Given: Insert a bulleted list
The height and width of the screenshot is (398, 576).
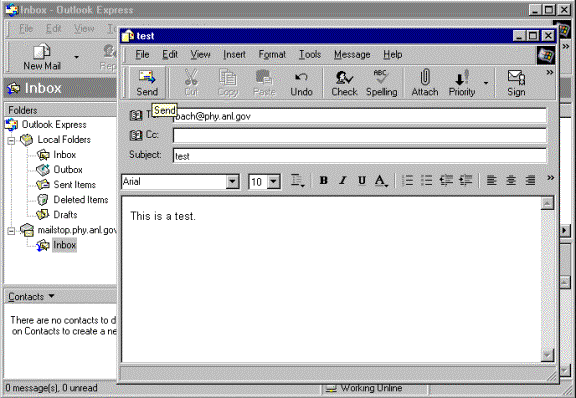Looking at the screenshot, I should (x=426, y=180).
